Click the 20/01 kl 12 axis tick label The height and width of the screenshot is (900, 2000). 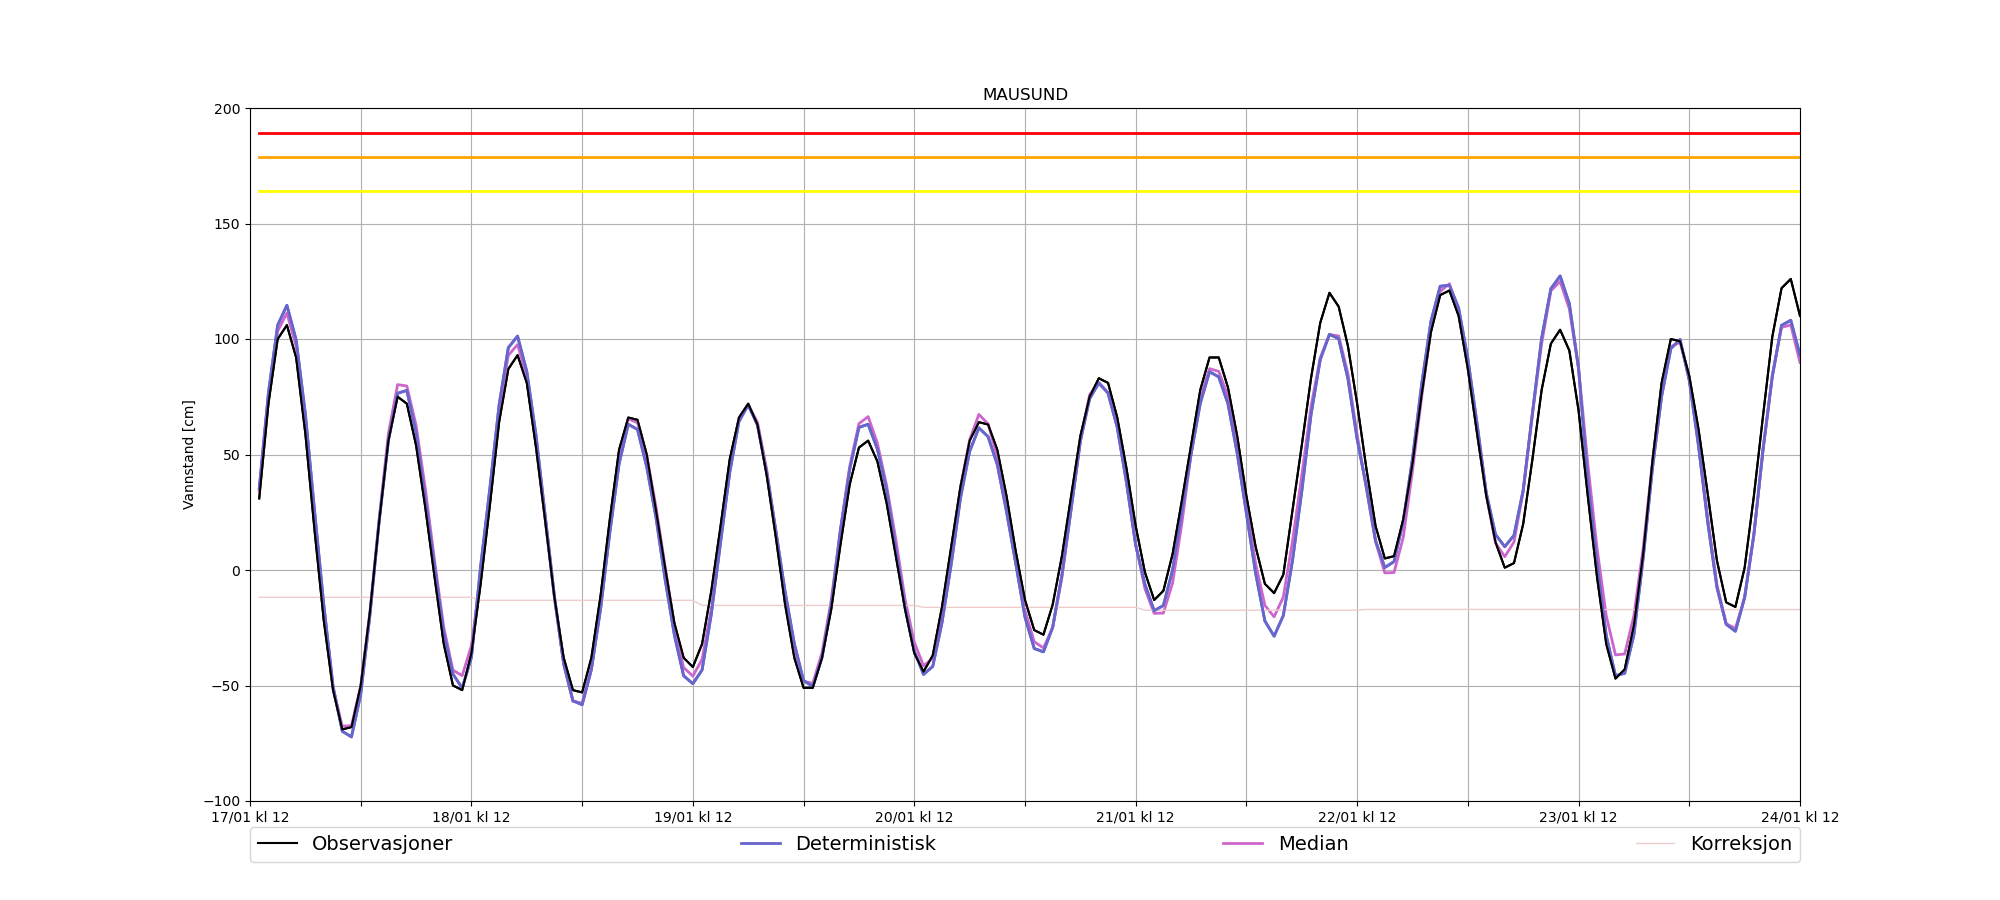point(914,817)
